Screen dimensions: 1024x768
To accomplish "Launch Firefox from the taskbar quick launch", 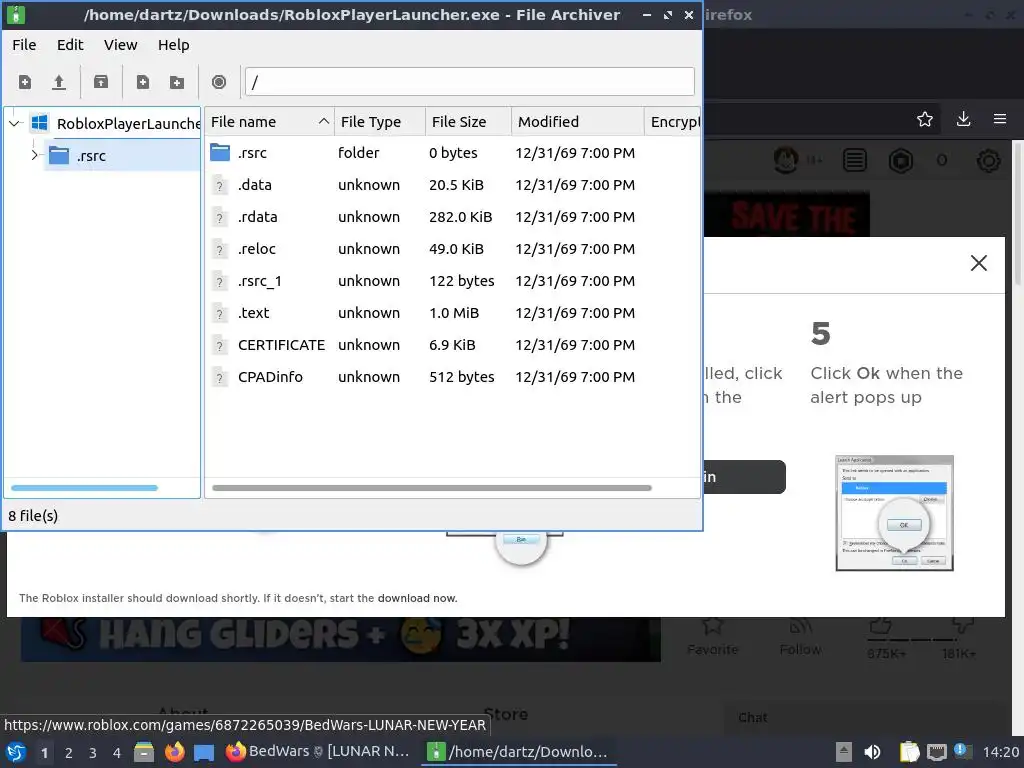I will point(174,752).
